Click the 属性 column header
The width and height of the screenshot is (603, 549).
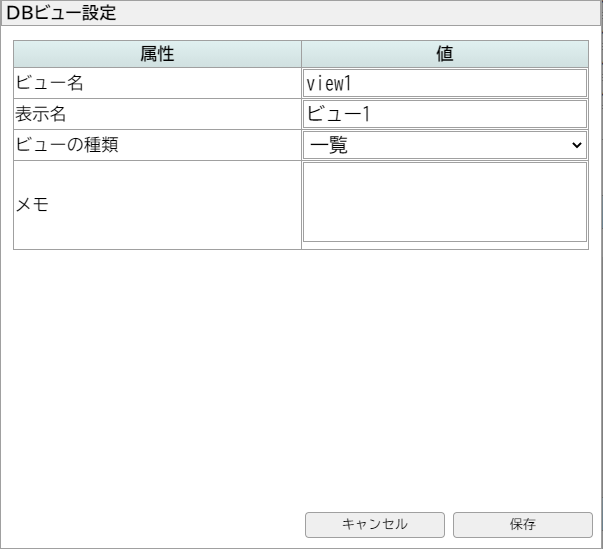[157, 54]
